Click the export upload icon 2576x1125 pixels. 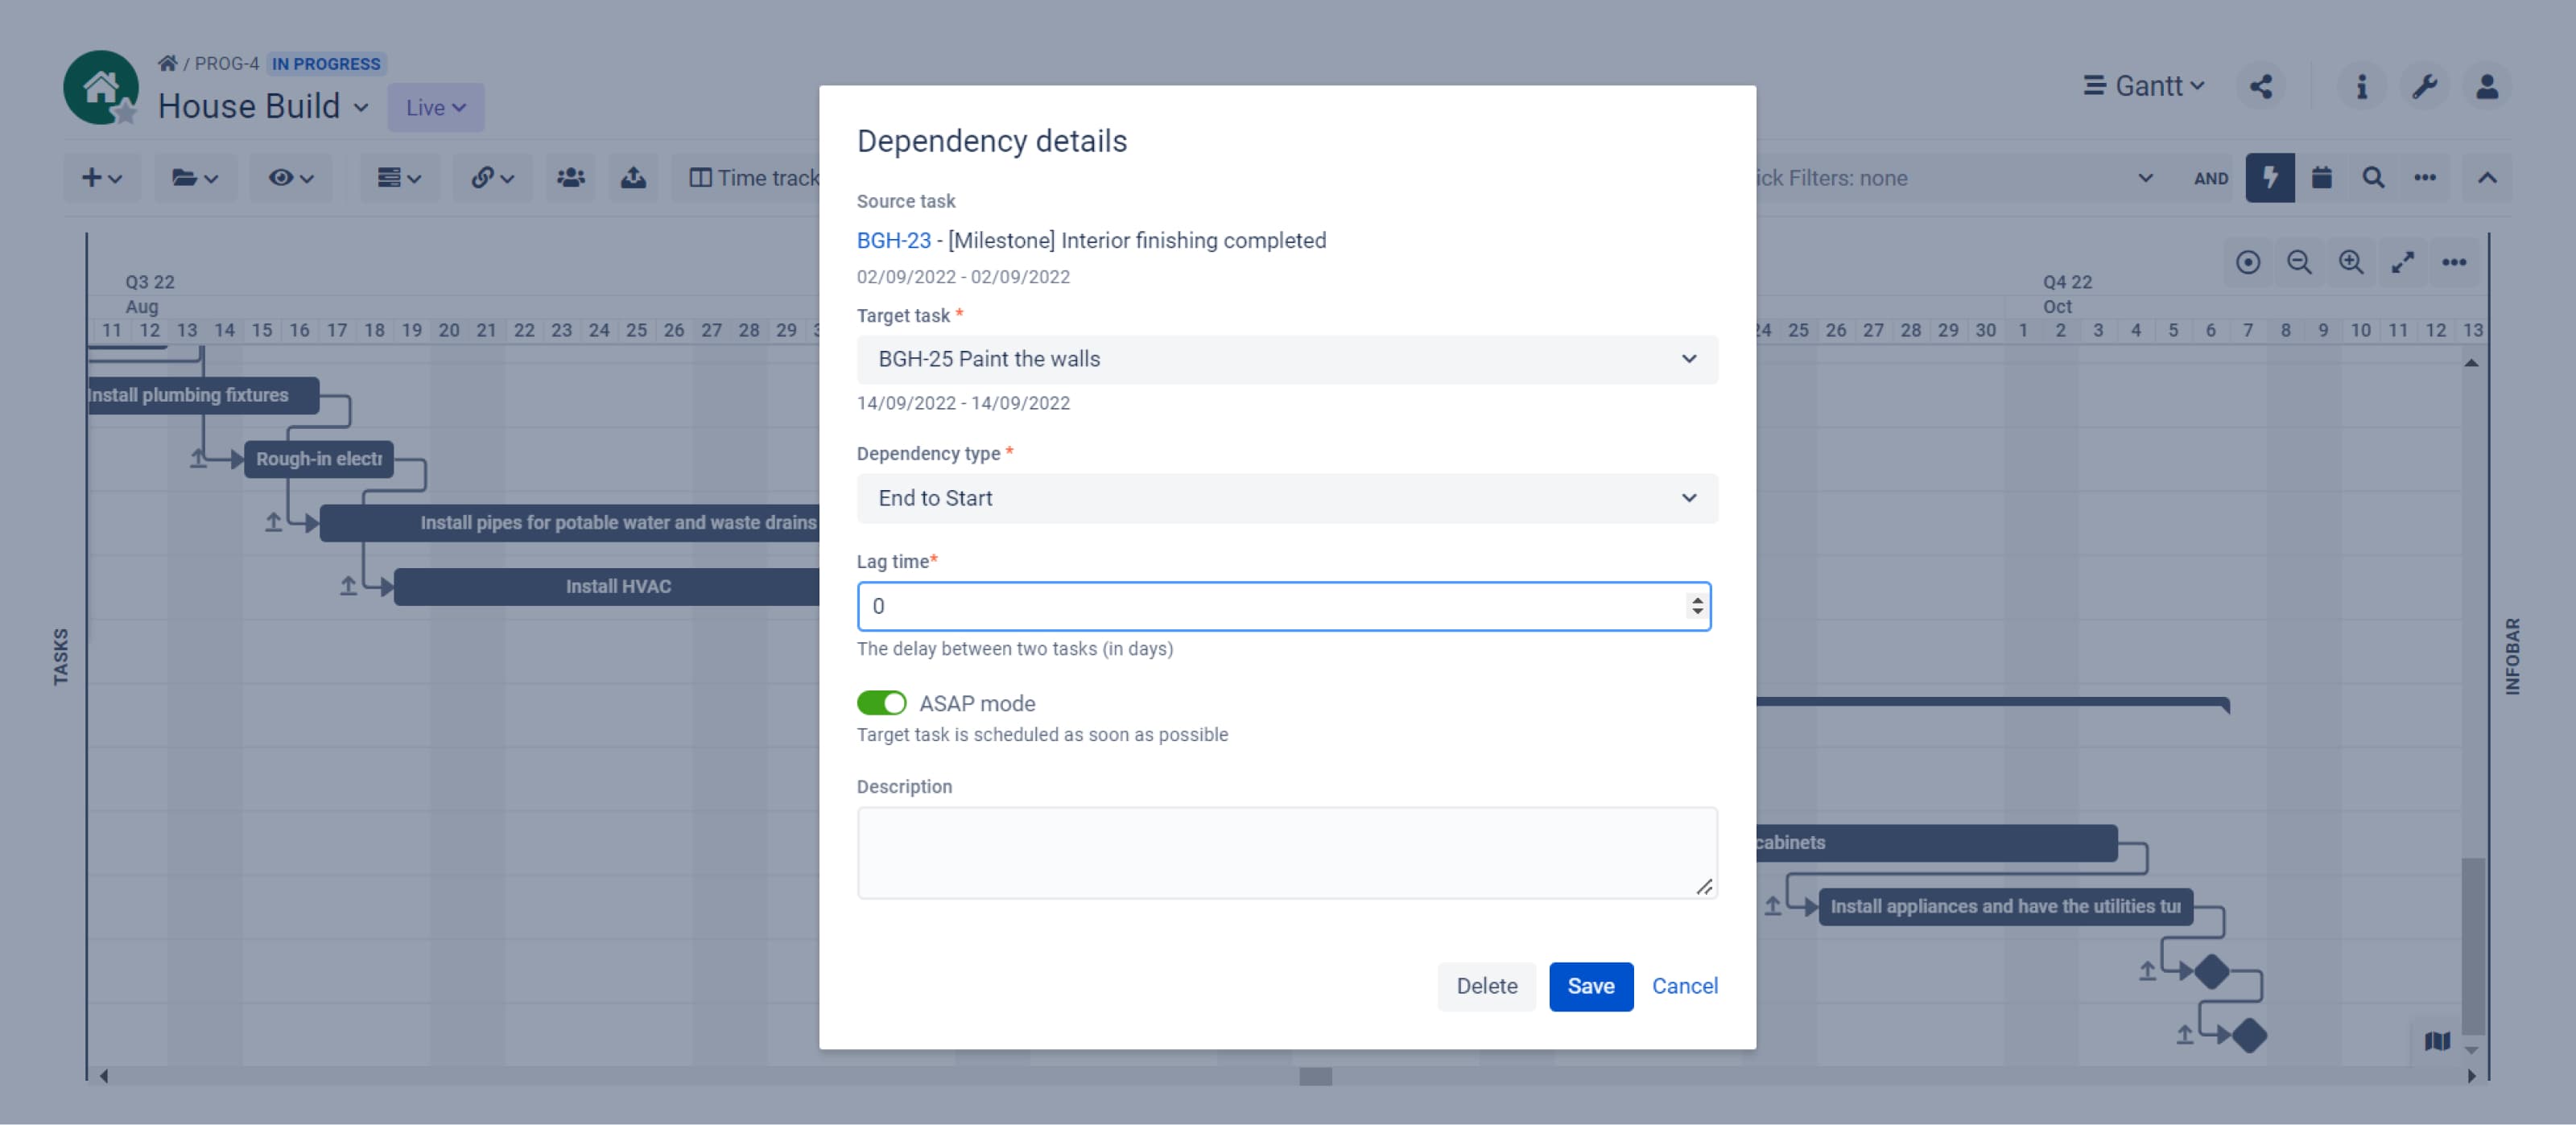click(633, 178)
